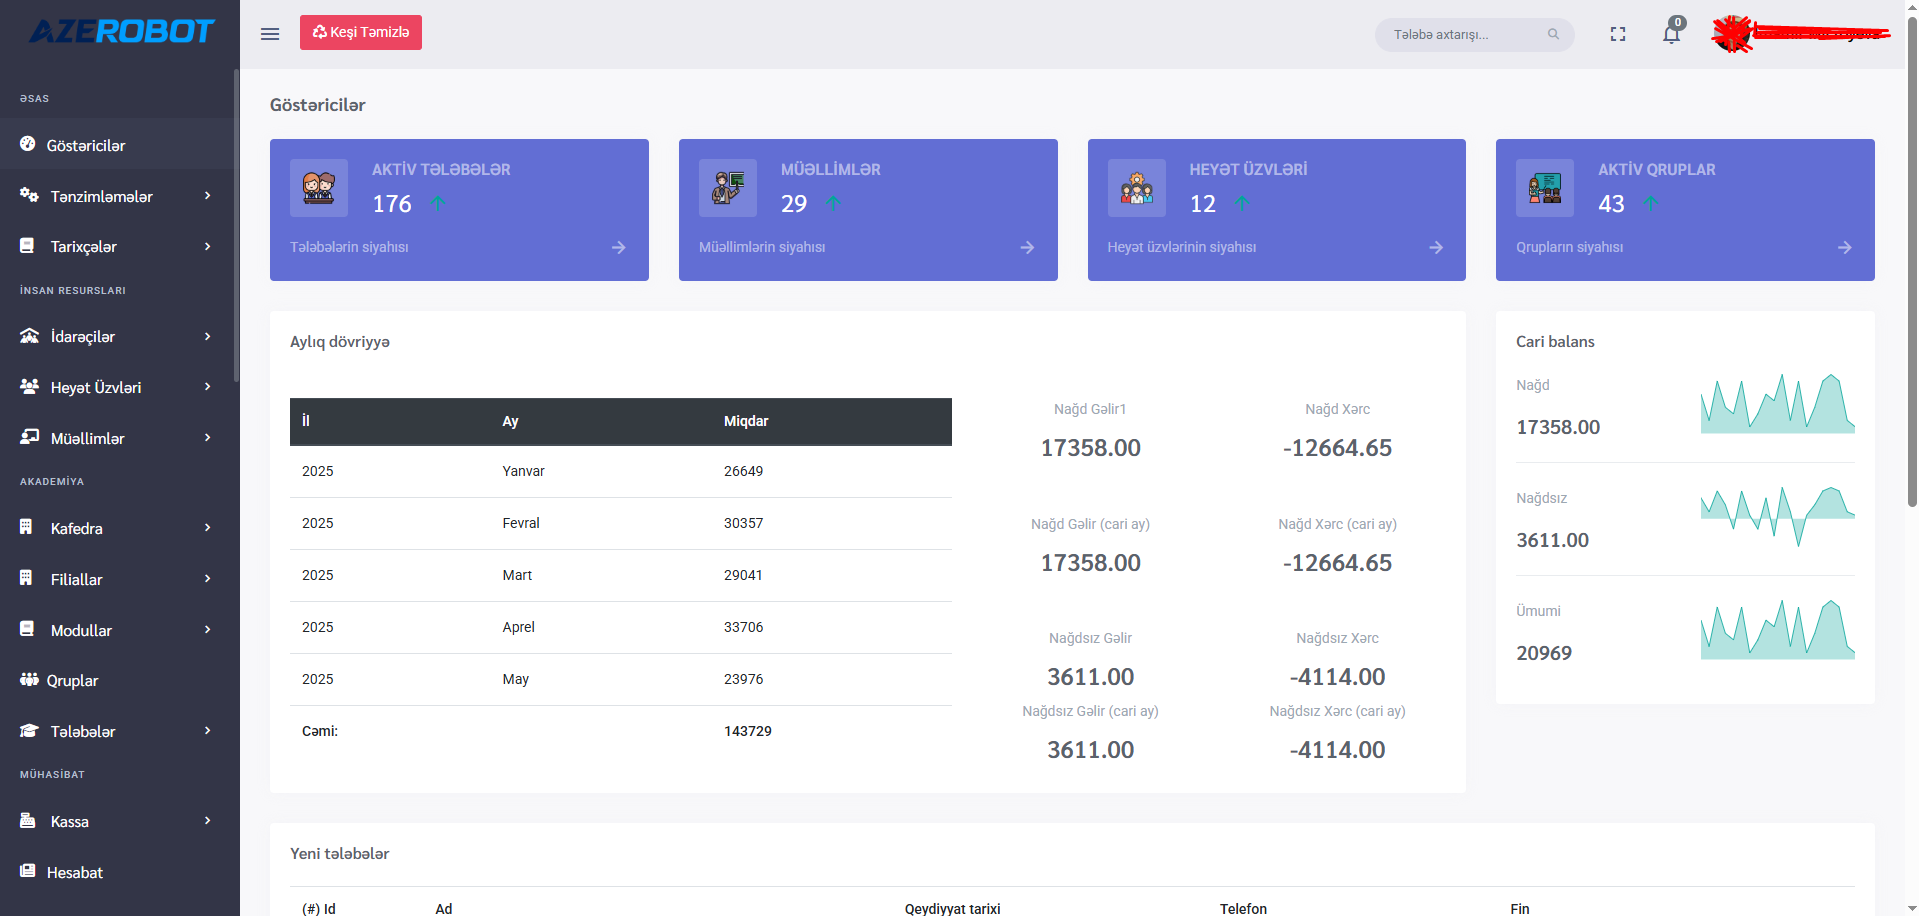The image size is (1919, 916).
Task: Open the Müəllimlərin siyahısı link
Action: 762,247
